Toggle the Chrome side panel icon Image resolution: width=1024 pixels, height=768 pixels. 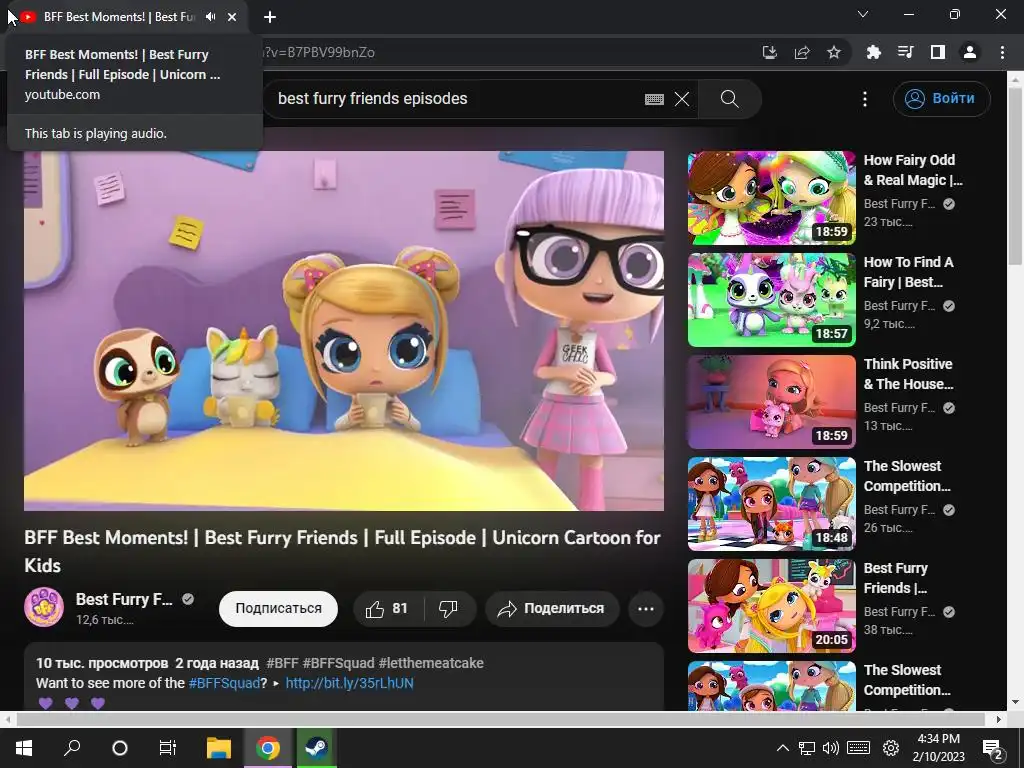[x=938, y=52]
